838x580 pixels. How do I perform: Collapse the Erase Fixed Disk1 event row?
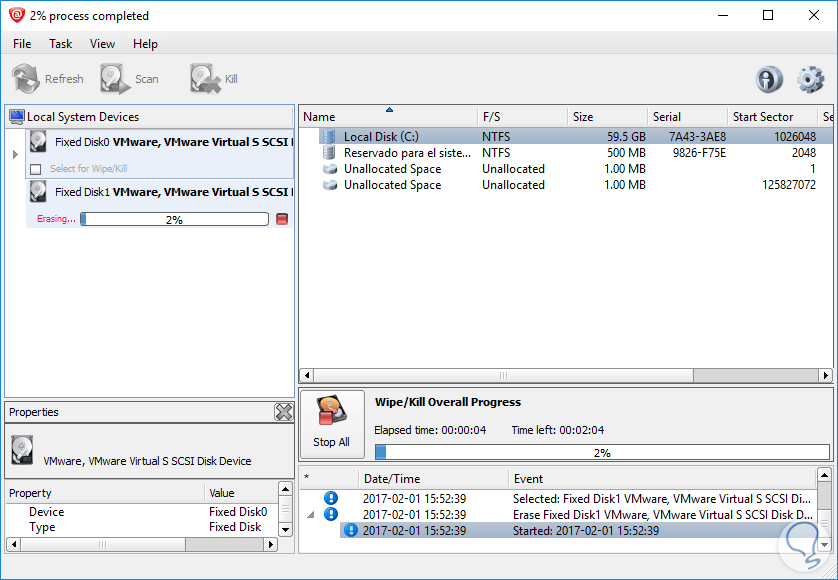click(x=311, y=515)
